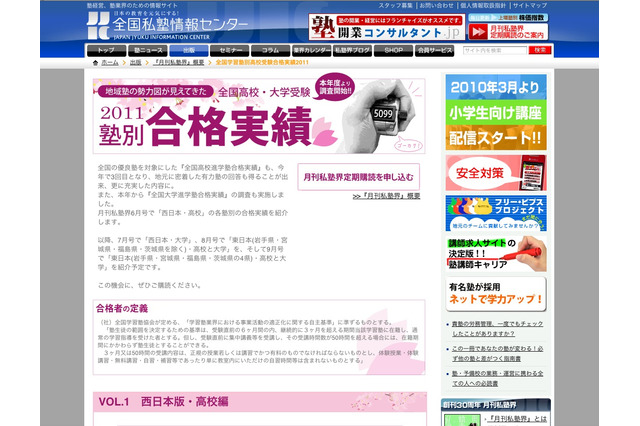Open the 個人情報取扱指針 header link
The height and width of the screenshot is (426, 640).
483,6
